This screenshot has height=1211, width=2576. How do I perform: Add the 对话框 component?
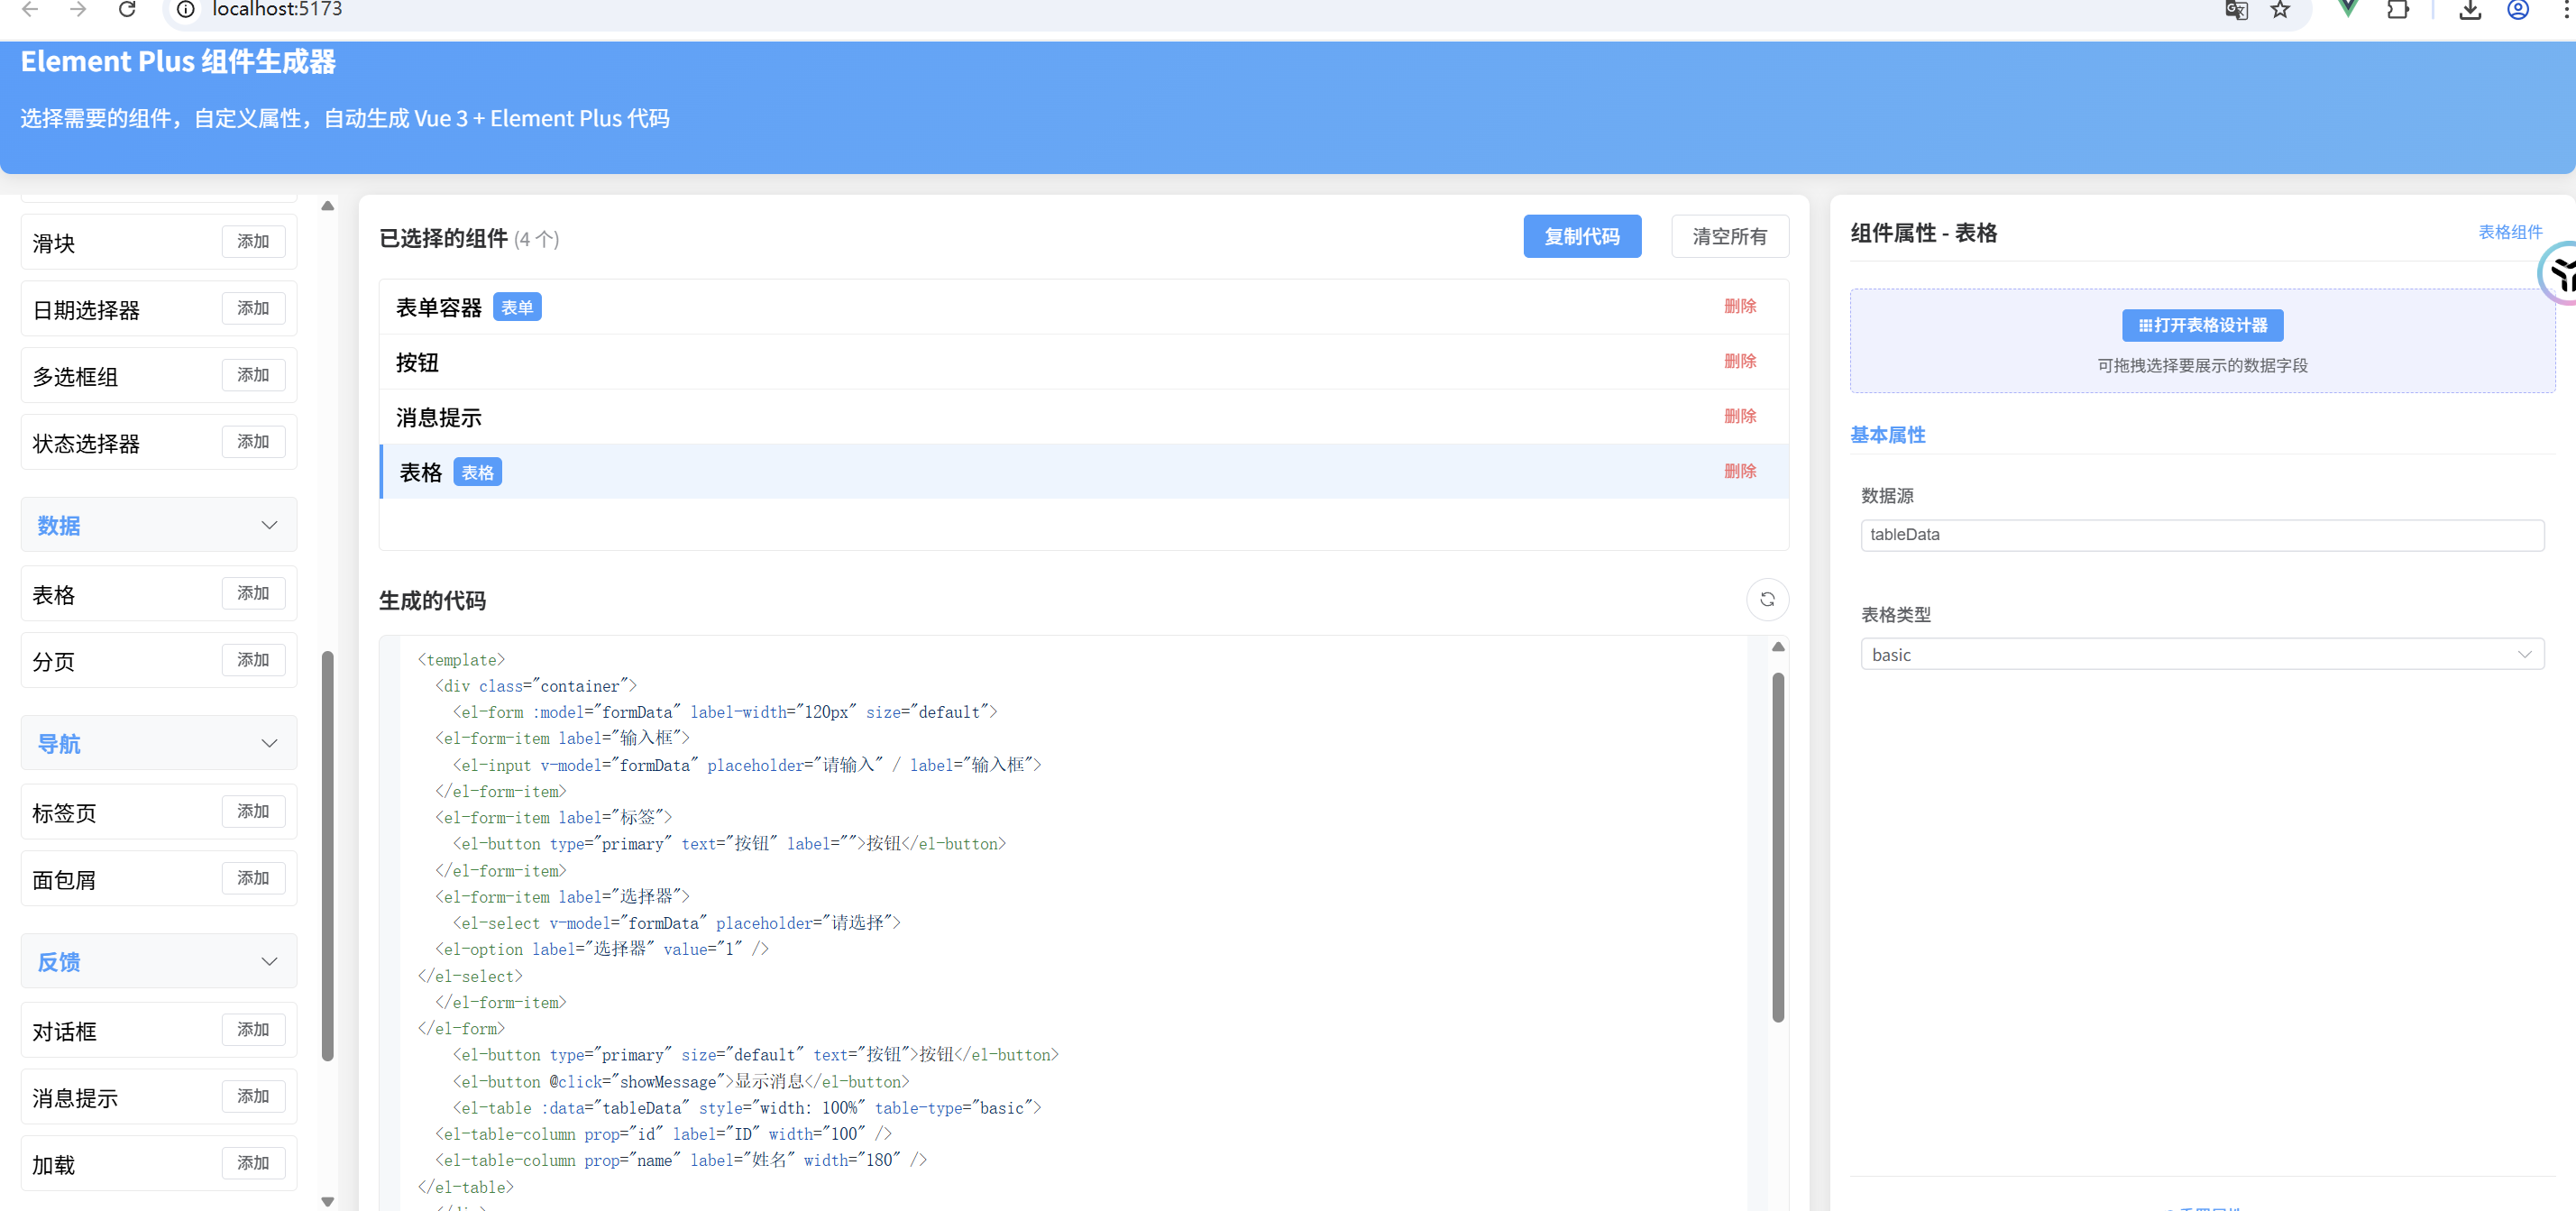pos(253,1029)
